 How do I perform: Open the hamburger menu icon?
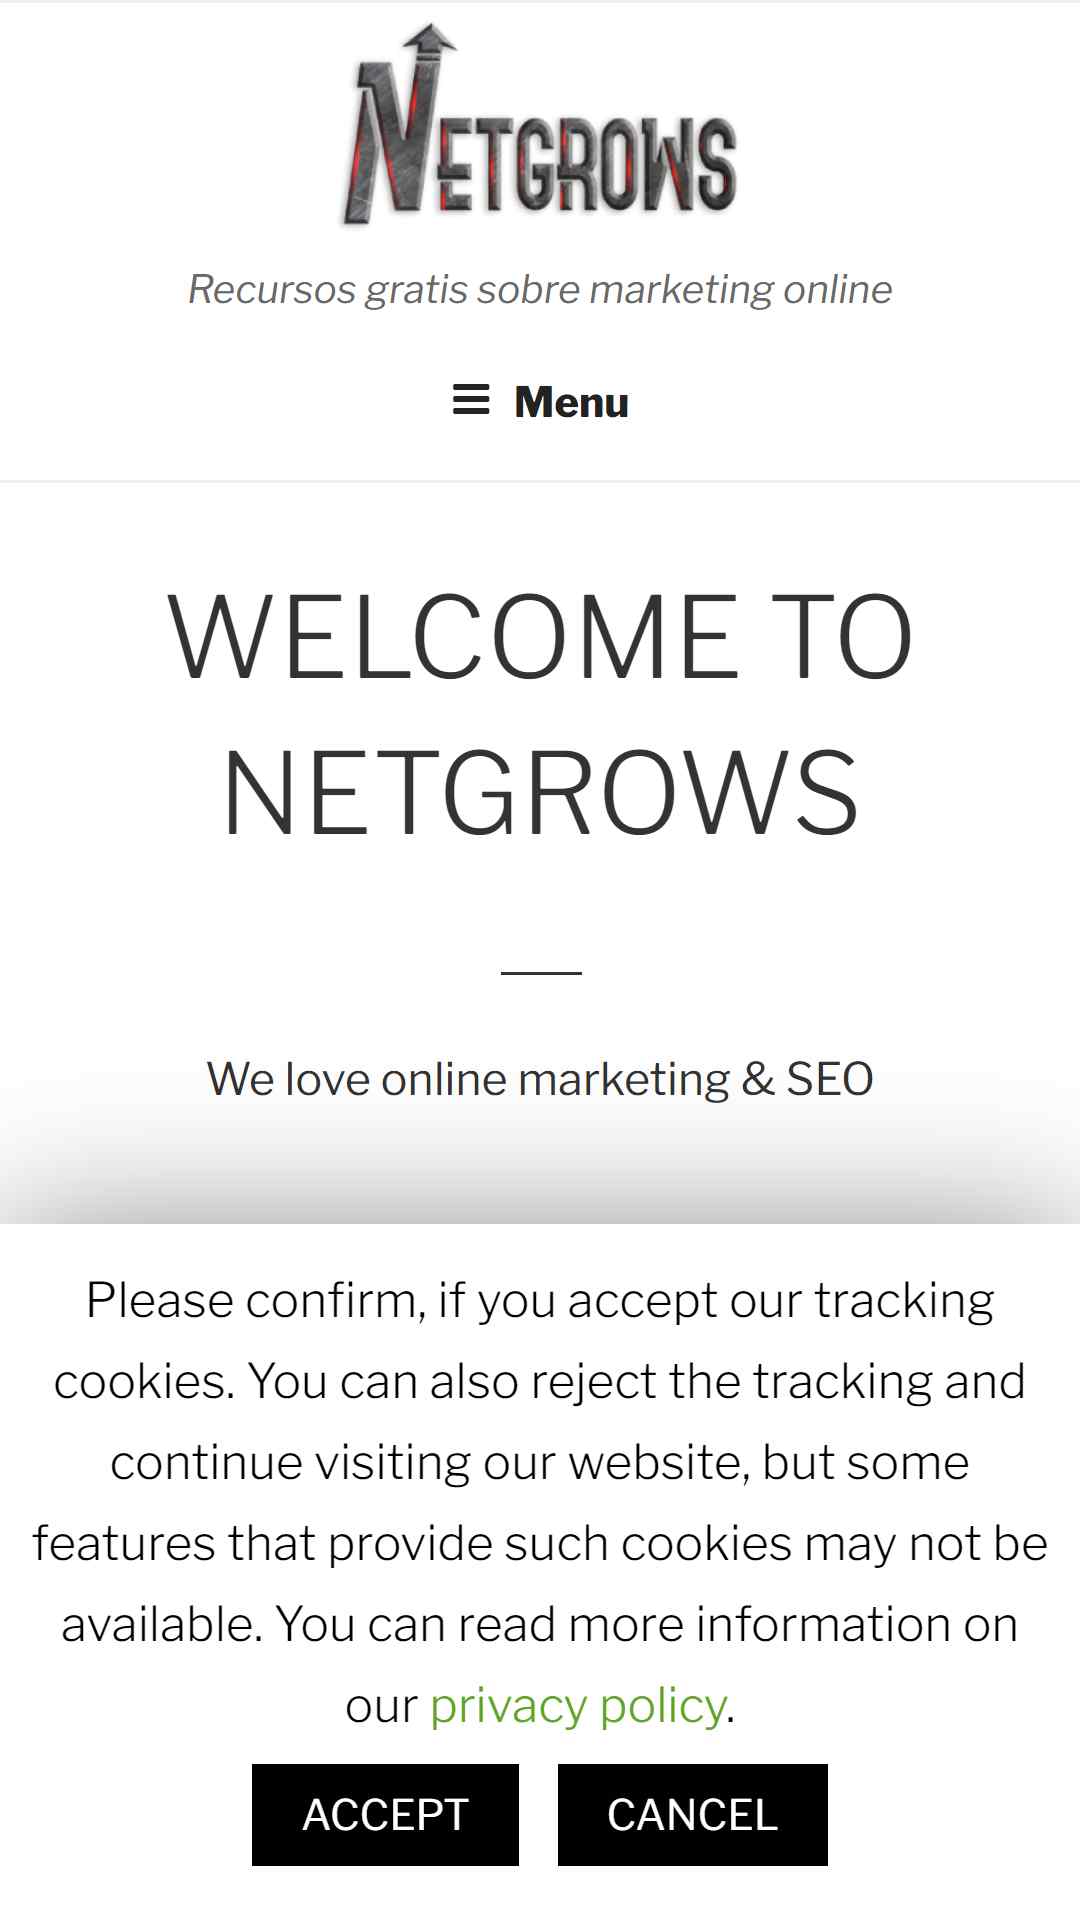(x=471, y=401)
